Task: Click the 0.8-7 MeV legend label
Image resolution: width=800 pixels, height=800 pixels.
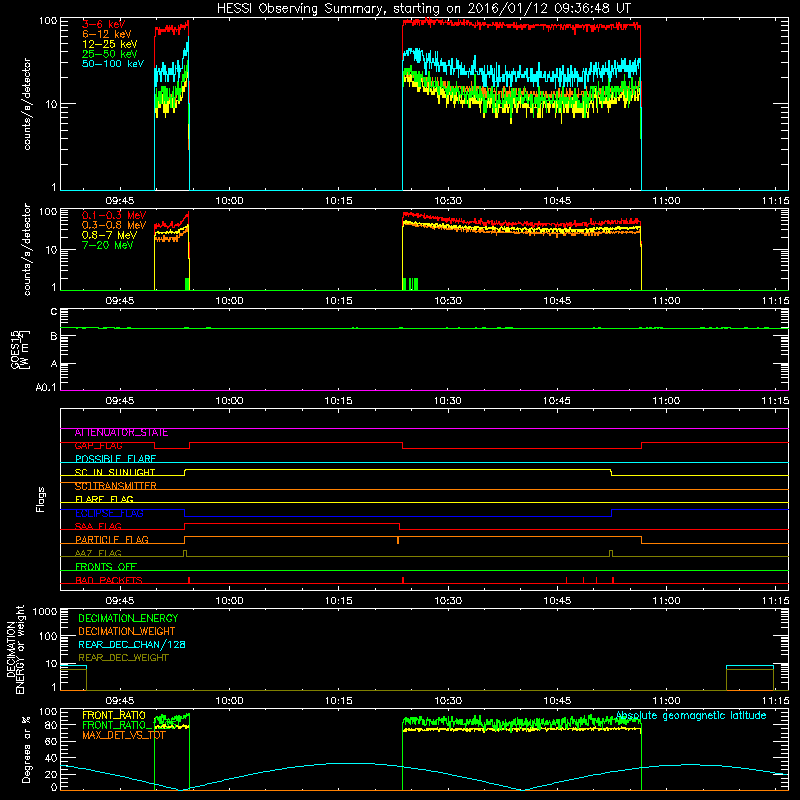Action: [109, 235]
